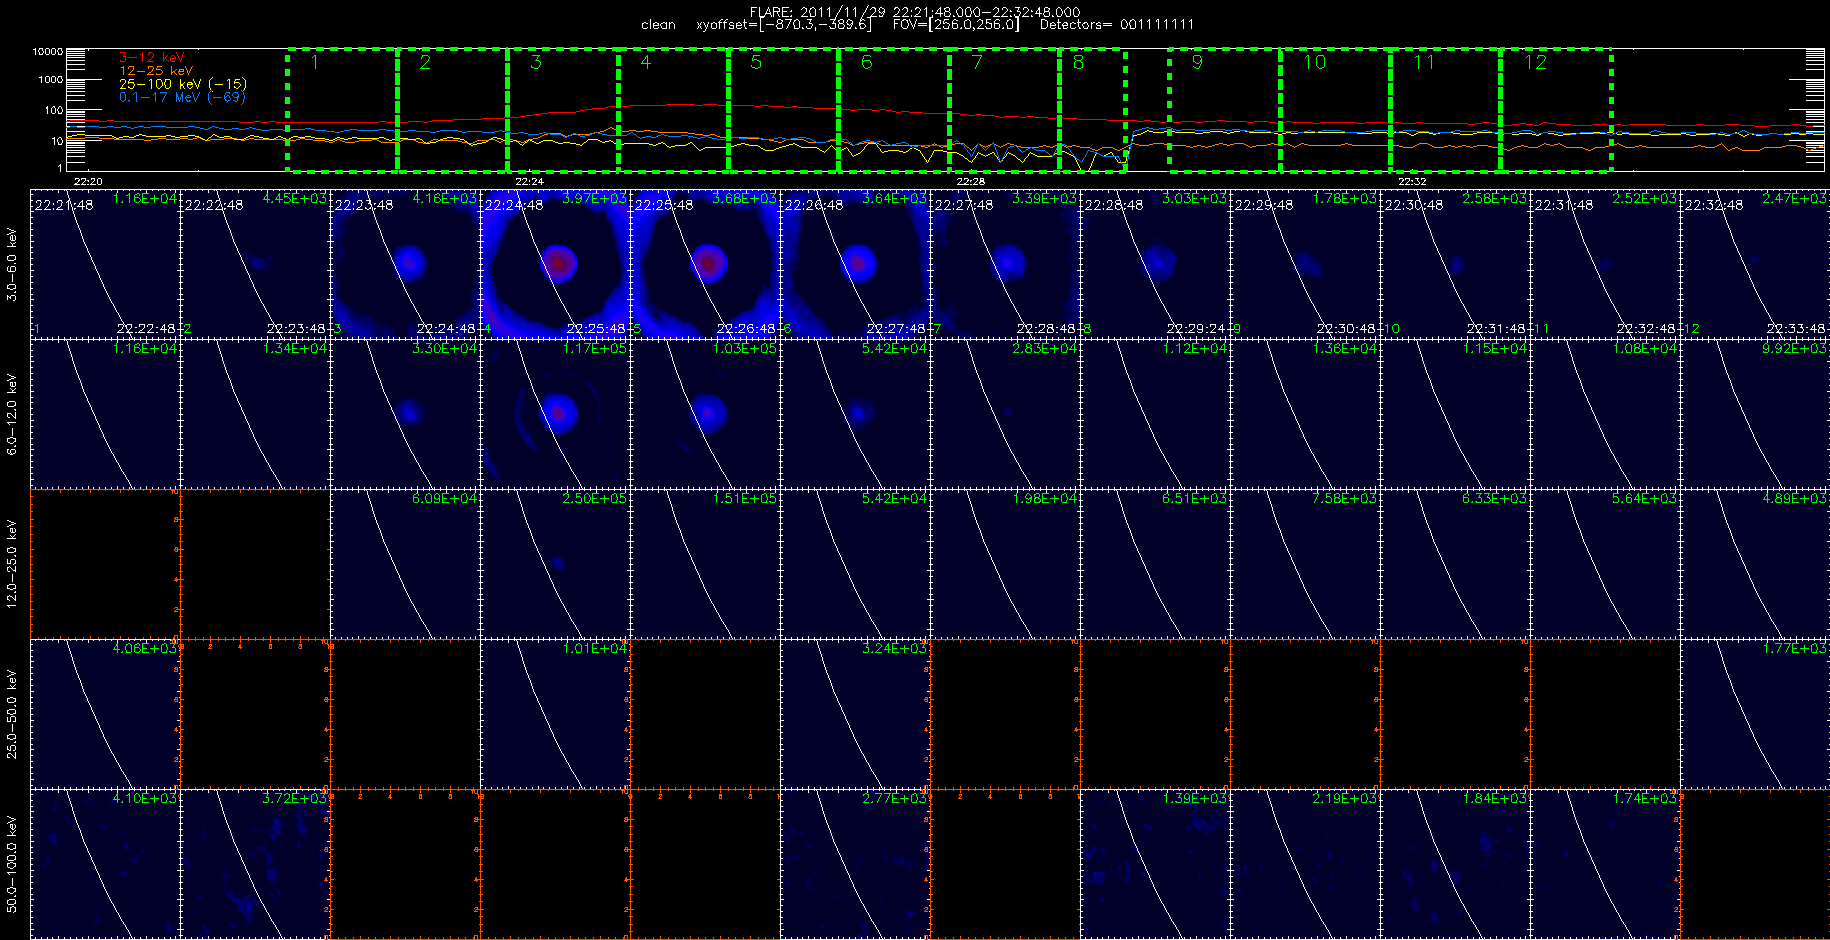This screenshot has height=940, width=1830.
Task: Select interval number 12 in the light curve
Action: (x=1556, y=109)
